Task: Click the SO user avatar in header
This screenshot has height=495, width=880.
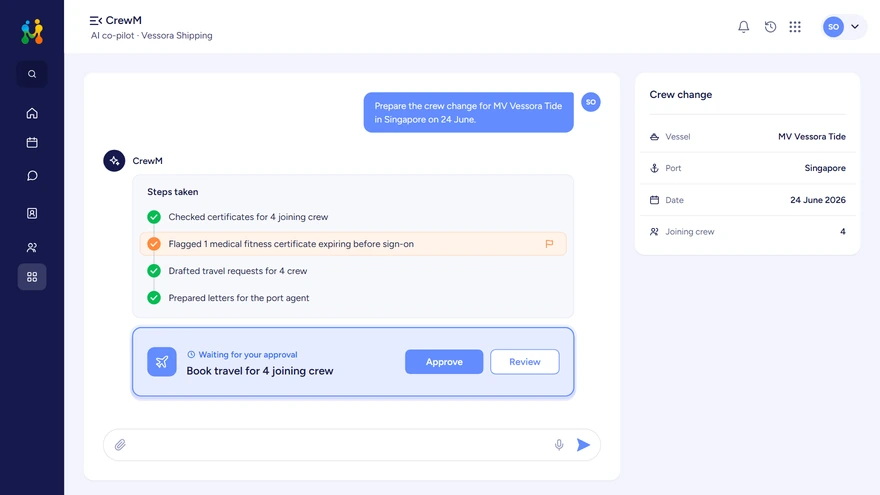Action: (x=833, y=26)
